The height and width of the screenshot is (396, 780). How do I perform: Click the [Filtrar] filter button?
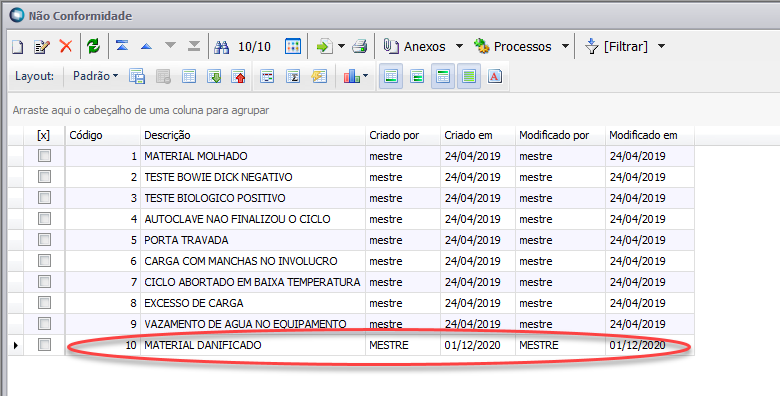[616, 46]
